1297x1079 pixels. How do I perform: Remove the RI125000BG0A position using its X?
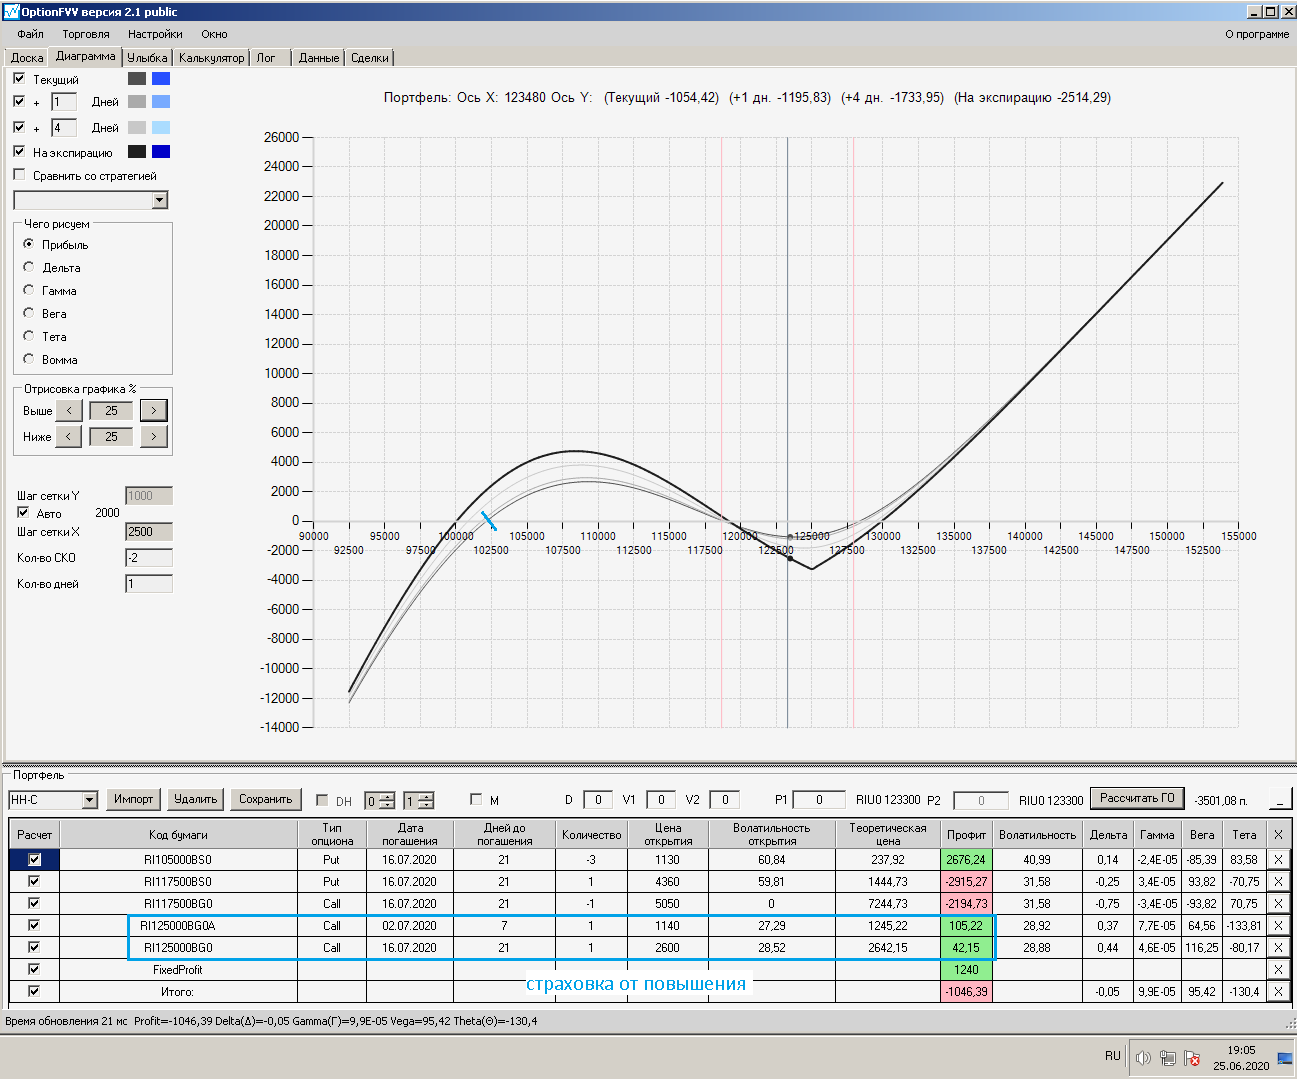[1277, 926]
